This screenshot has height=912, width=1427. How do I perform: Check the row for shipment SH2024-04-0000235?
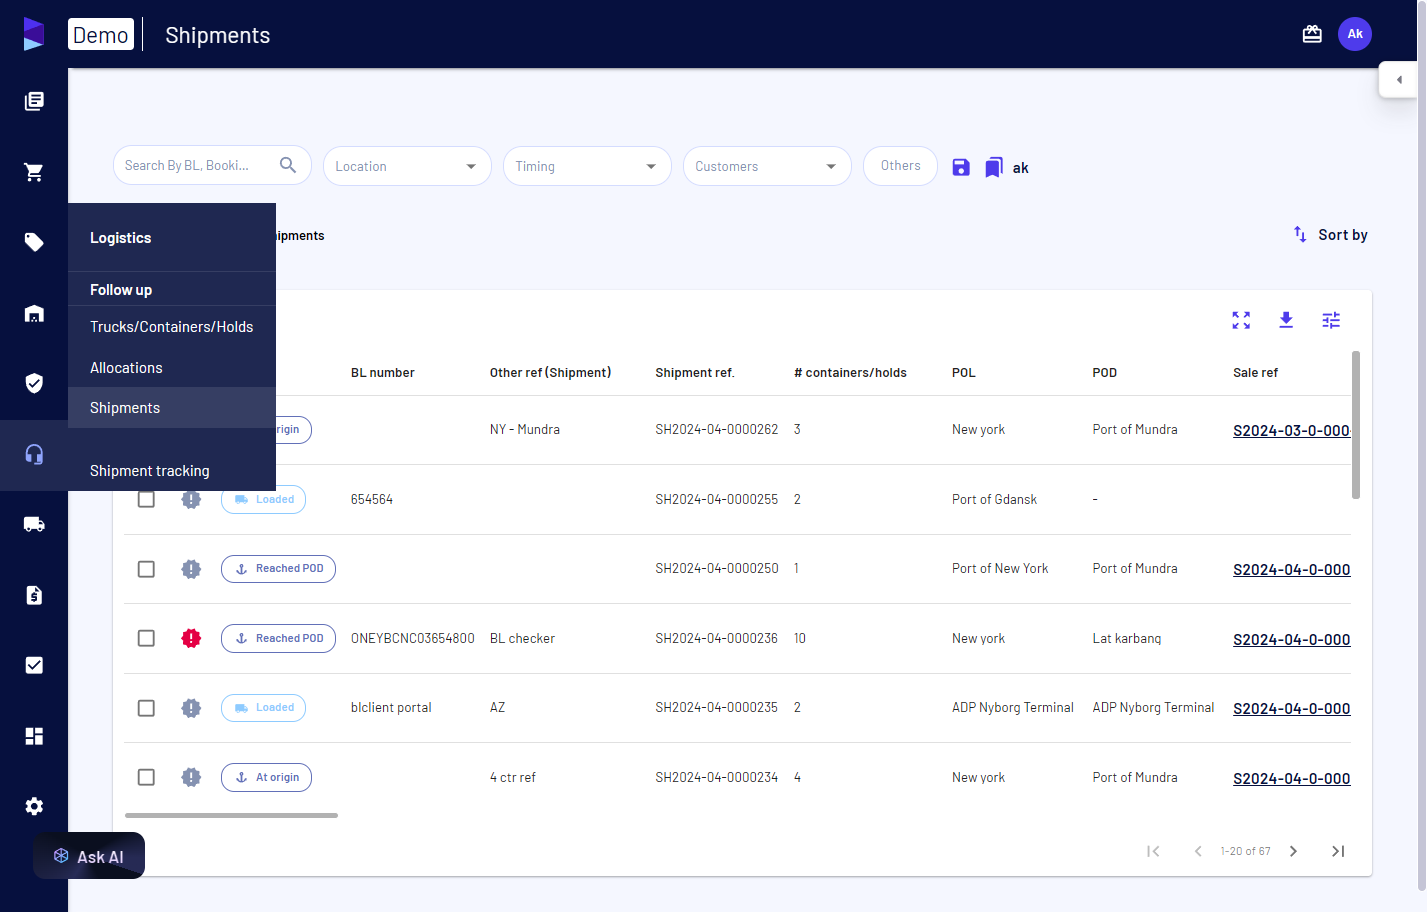(146, 708)
